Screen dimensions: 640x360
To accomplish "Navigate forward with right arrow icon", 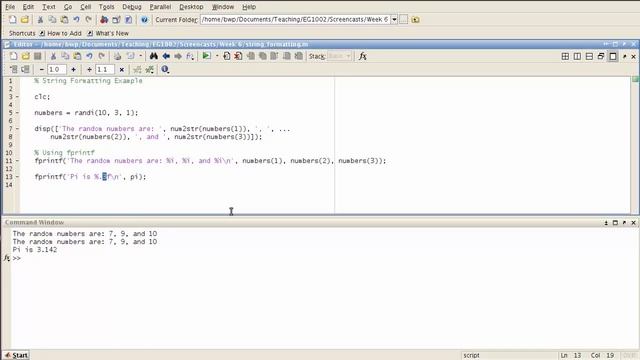I will coord(178,56).
